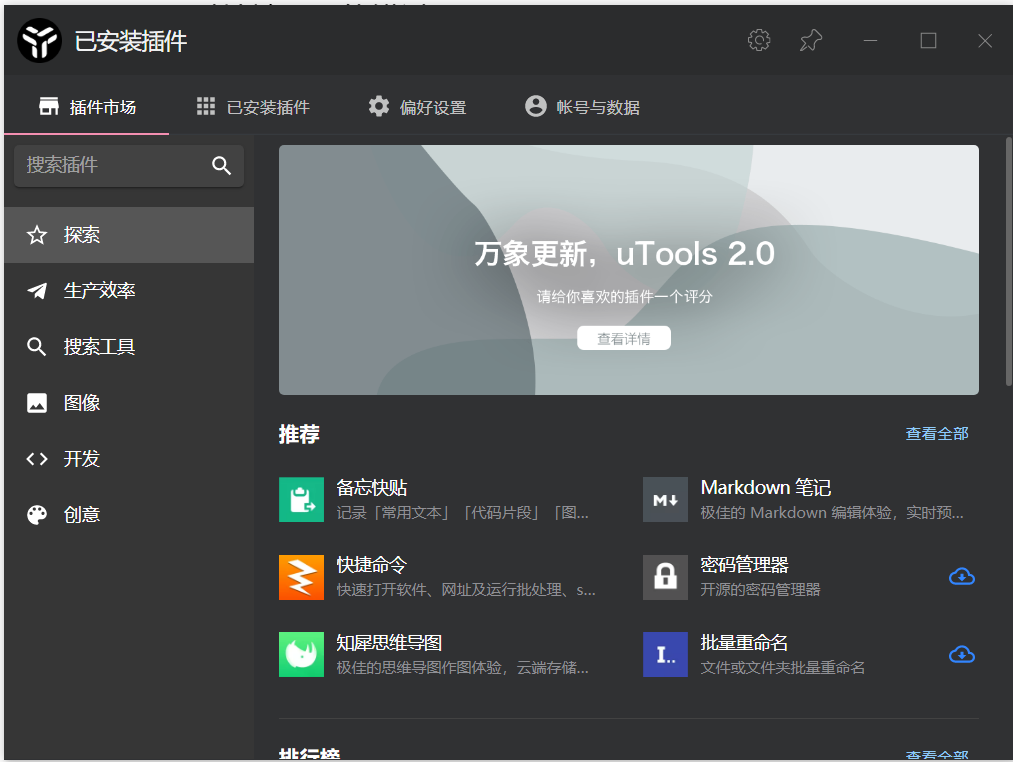Open Markdown 笔记 plugin title
1013x762 pixels.
click(766, 487)
